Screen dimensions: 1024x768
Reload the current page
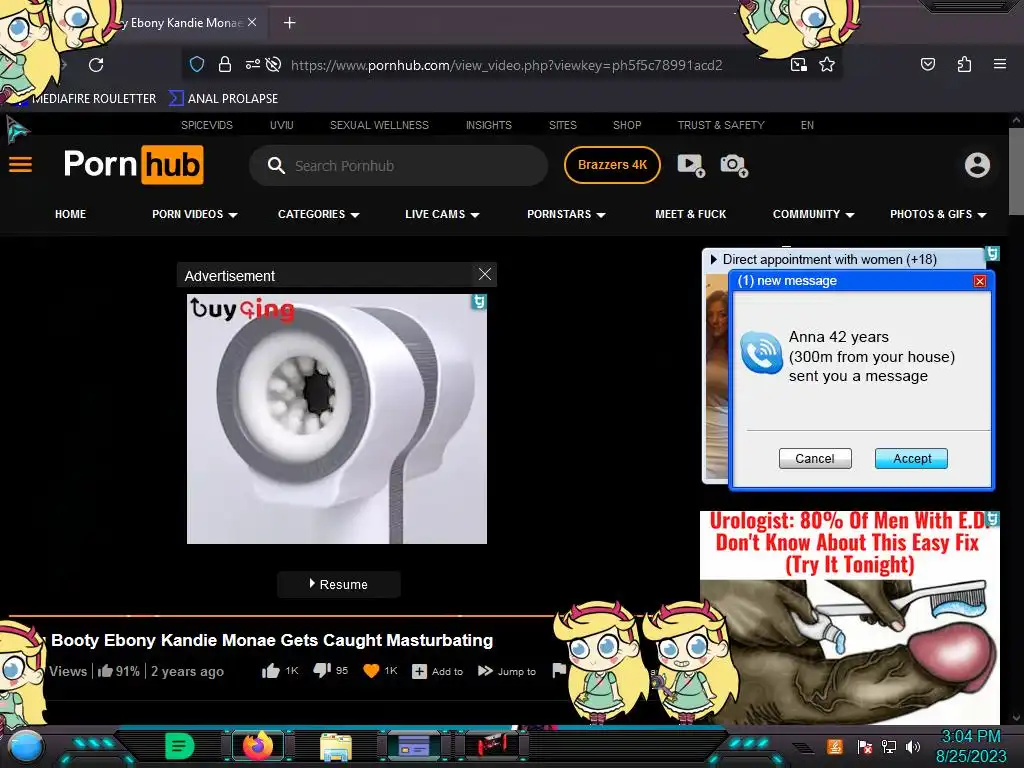96,65
